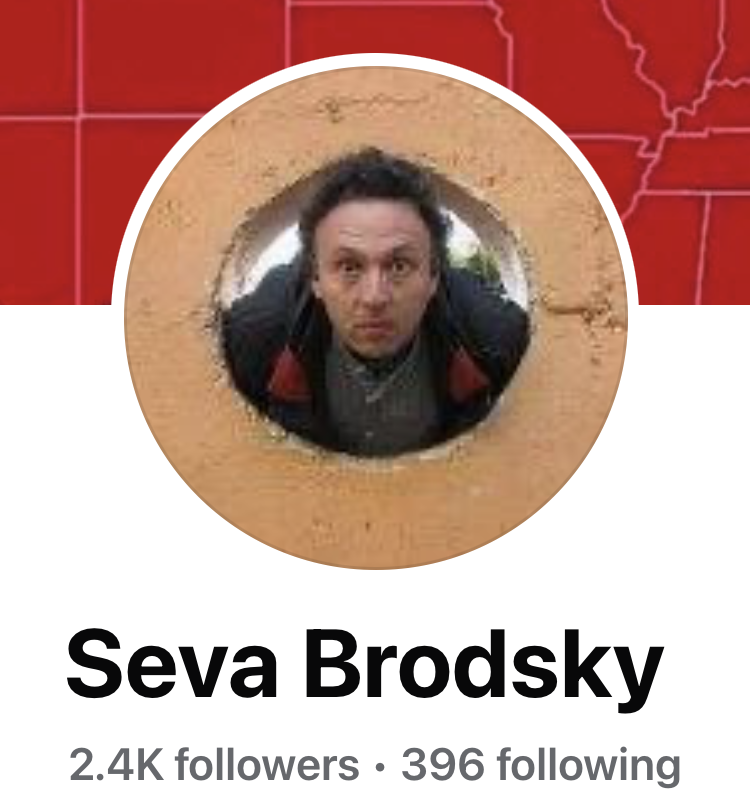Open the 396 following list
Viewport: 750px width, 806px height.
click(541, 767)
